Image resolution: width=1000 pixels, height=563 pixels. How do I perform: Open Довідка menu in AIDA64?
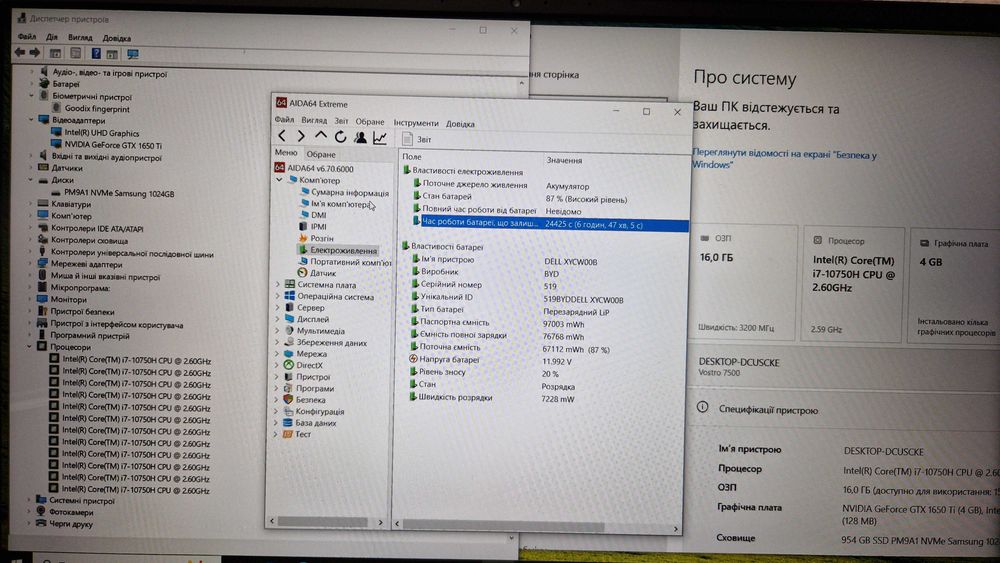click(460, 124)
